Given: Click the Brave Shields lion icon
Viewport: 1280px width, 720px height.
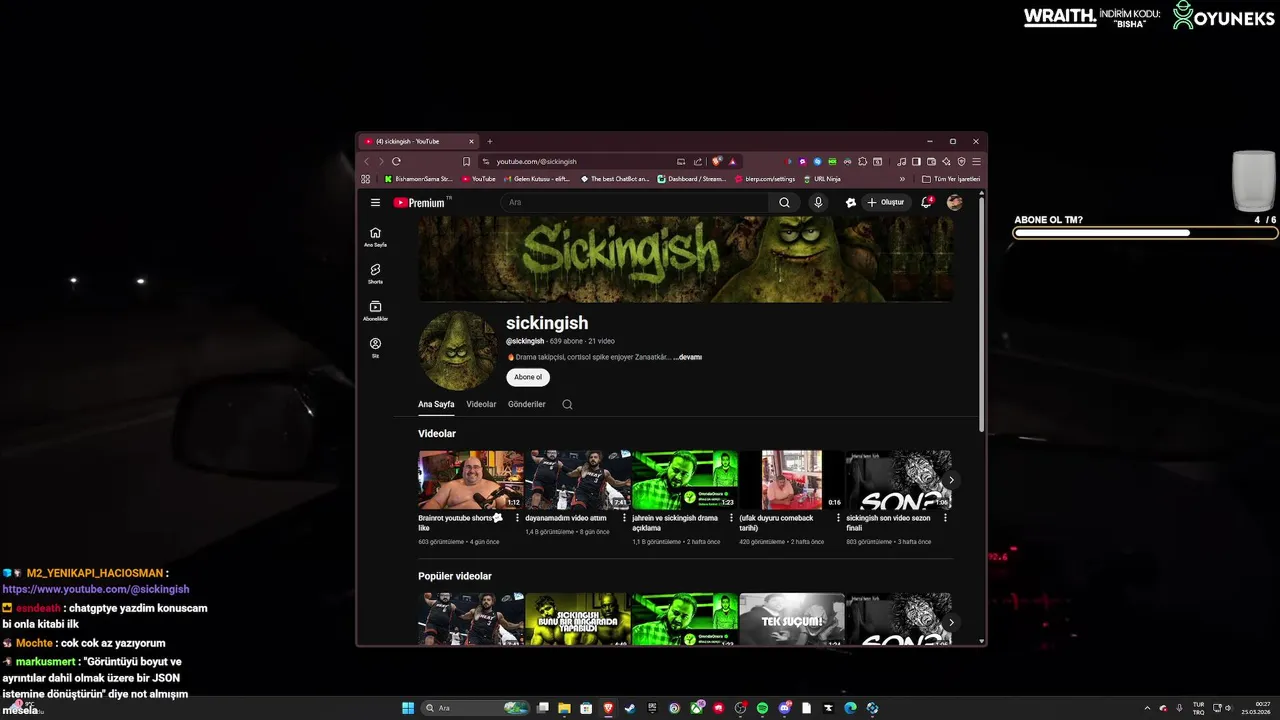Looking at the screenshot, I should (717, 161).
